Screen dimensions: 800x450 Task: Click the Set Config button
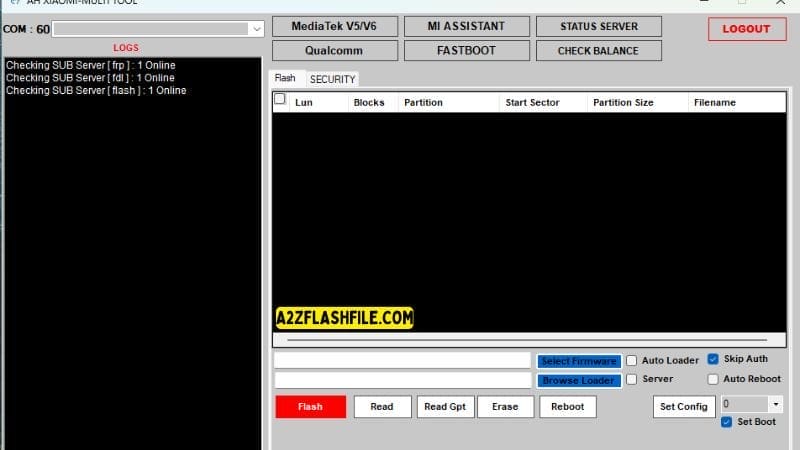pos(684,407)
